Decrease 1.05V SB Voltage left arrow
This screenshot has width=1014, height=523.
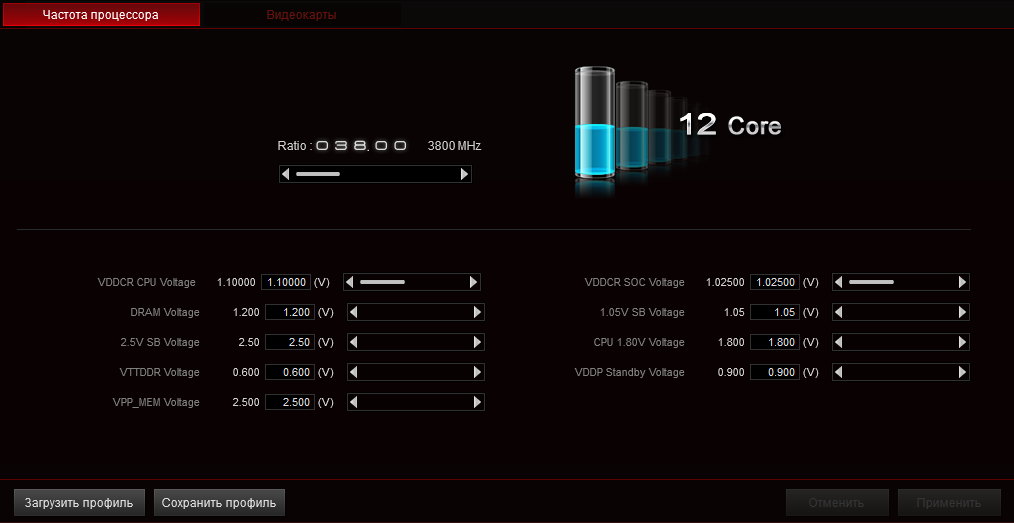(x=839, y=312)
